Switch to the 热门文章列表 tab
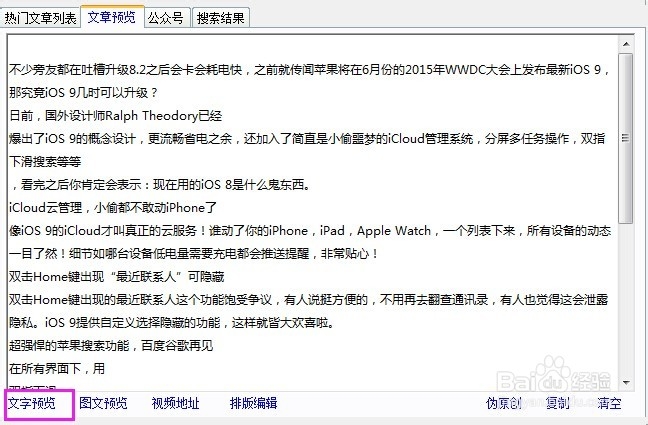 [40, 18]
